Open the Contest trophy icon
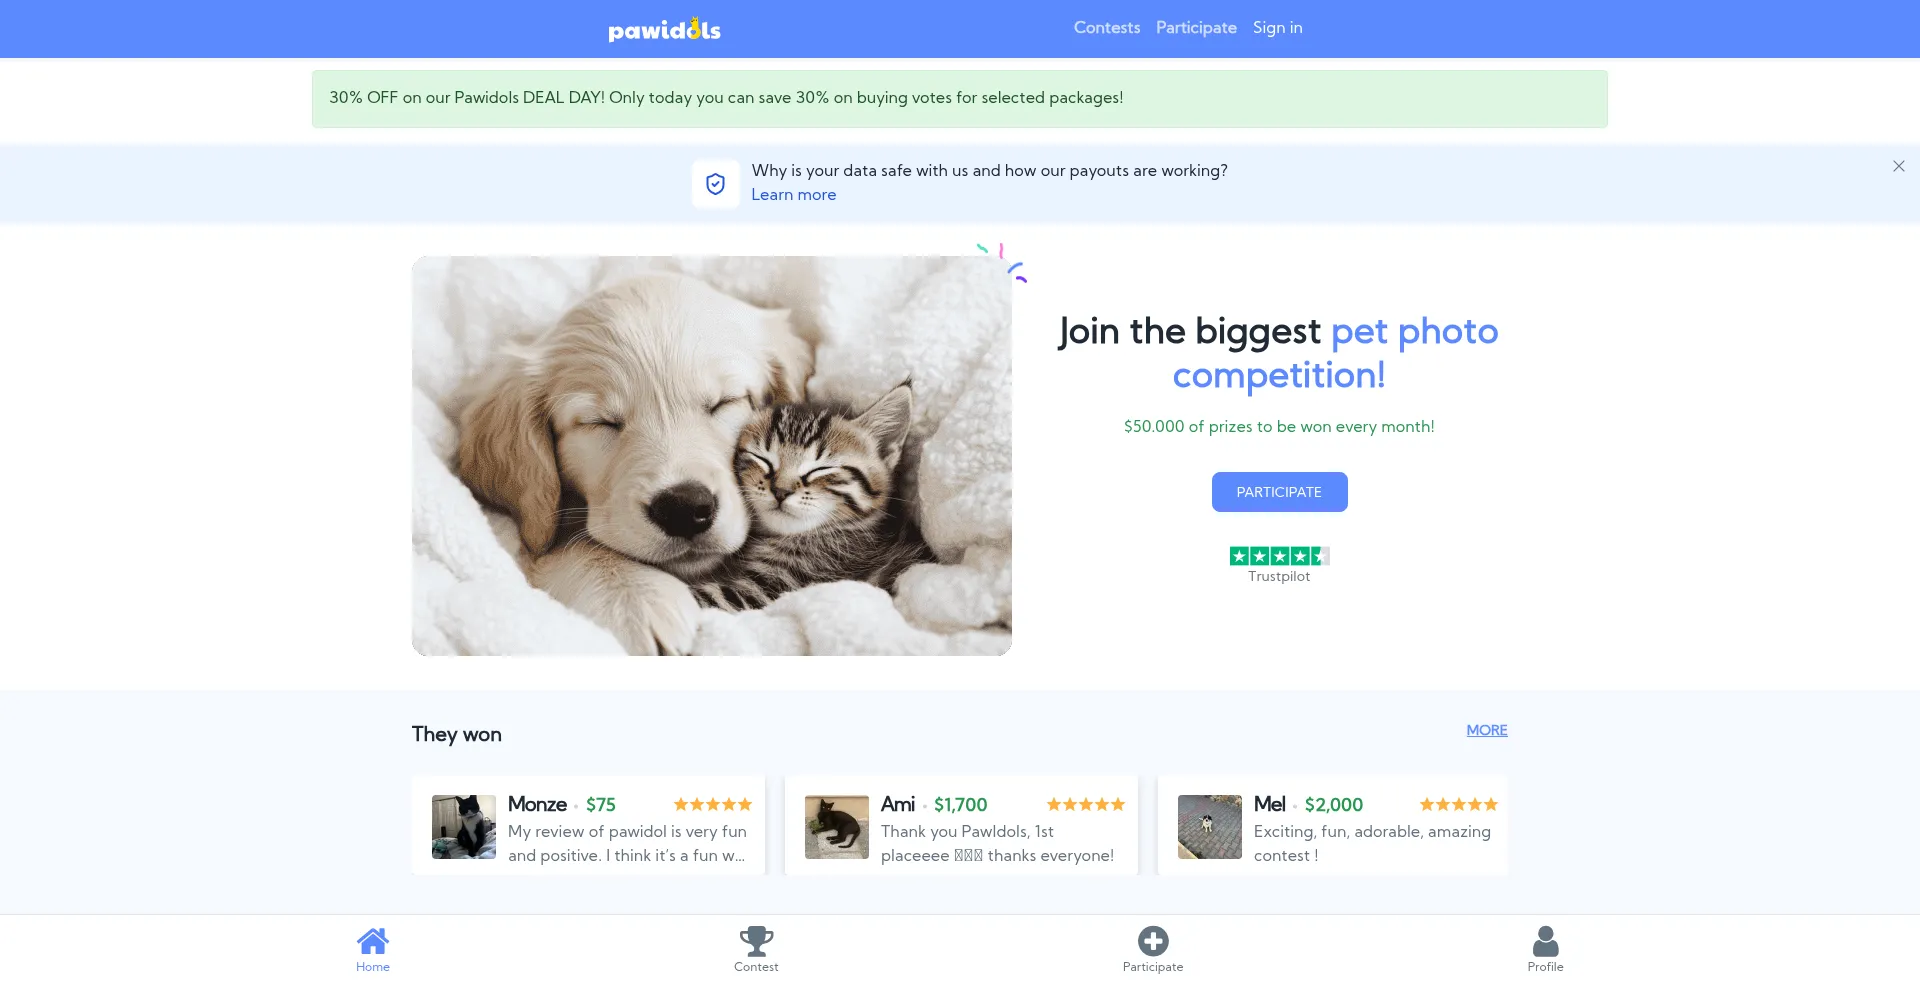The image size is (1920, 993). pos(756,941)
